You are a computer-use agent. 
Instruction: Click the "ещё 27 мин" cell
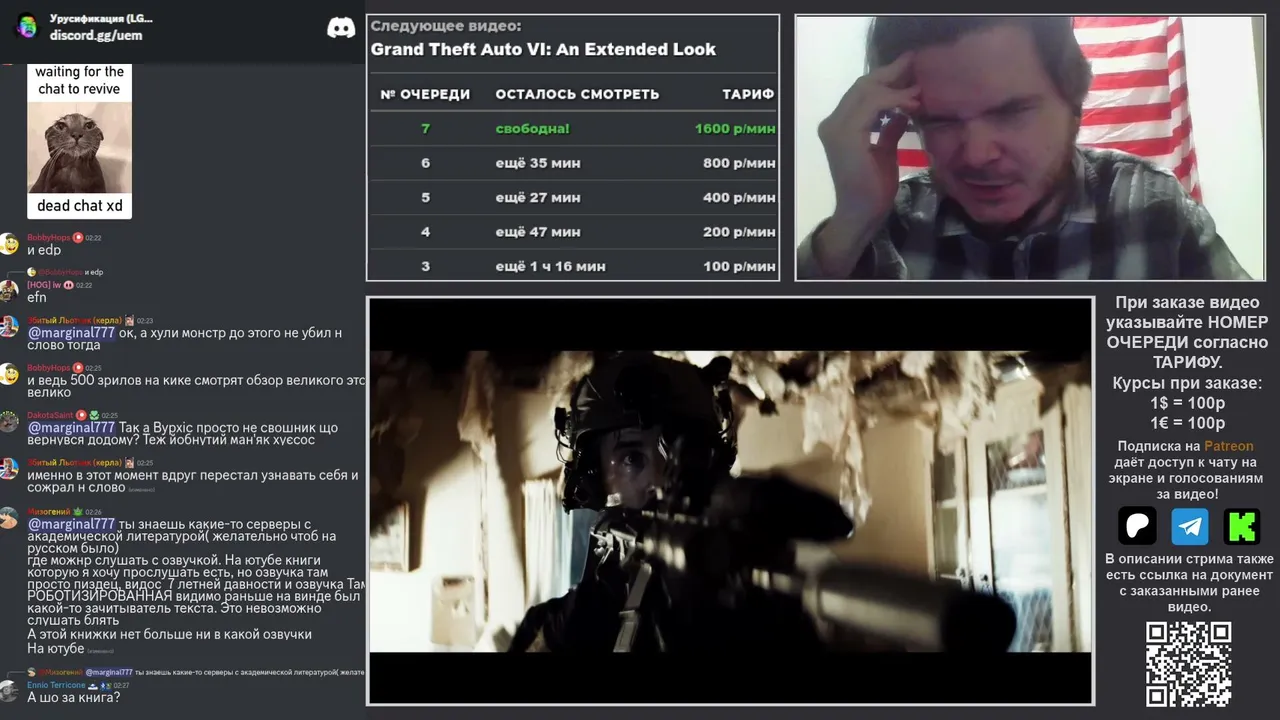(x=538, y=197)
